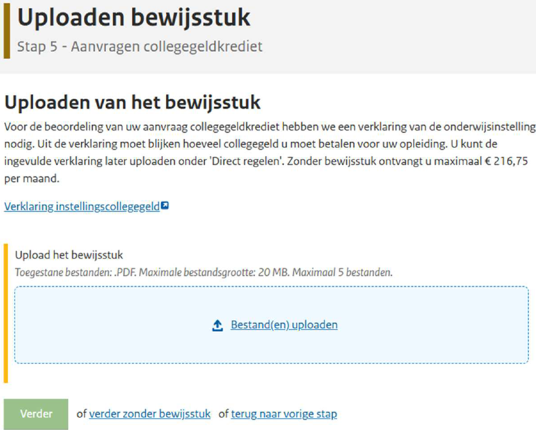Click the upload arrow icon

(217, 325)
